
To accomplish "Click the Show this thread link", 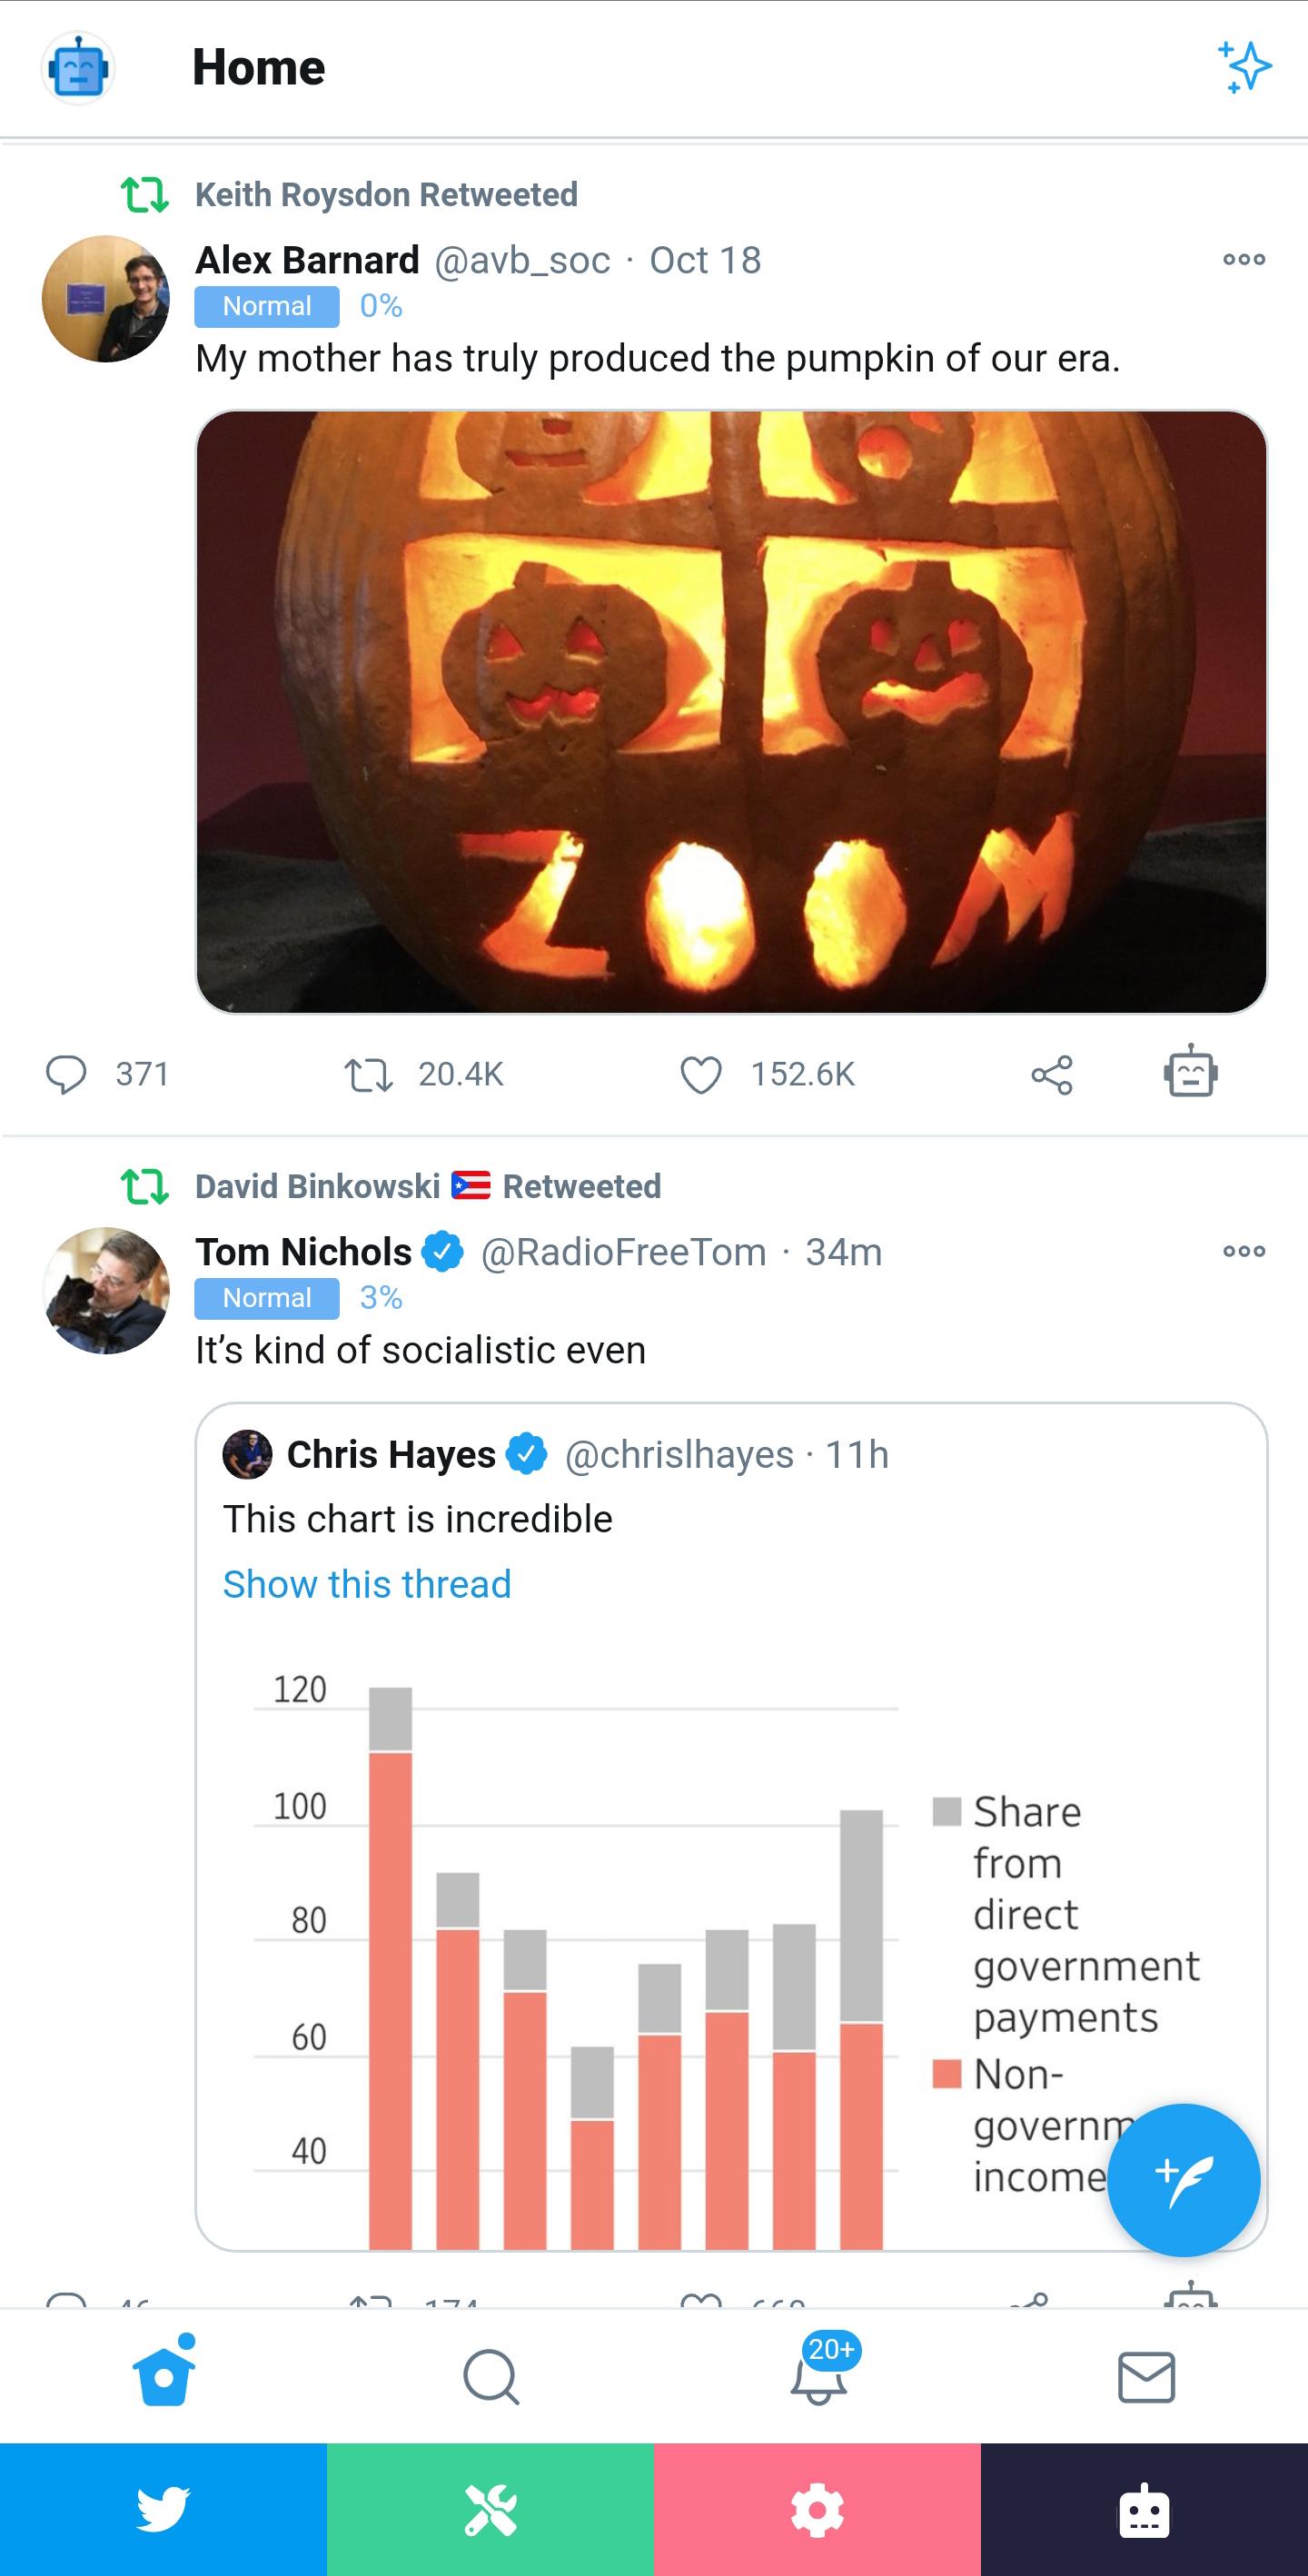I will click(x=367, y=1584).
